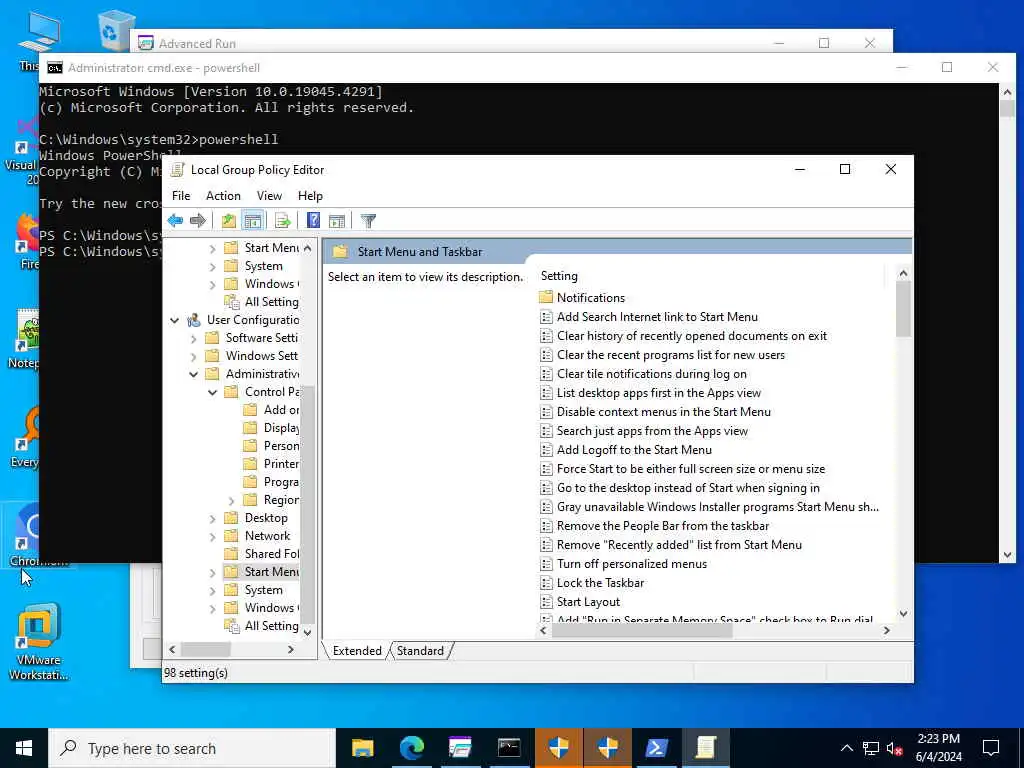Open VMware Workstation desktop shortcut

point(38,641)
